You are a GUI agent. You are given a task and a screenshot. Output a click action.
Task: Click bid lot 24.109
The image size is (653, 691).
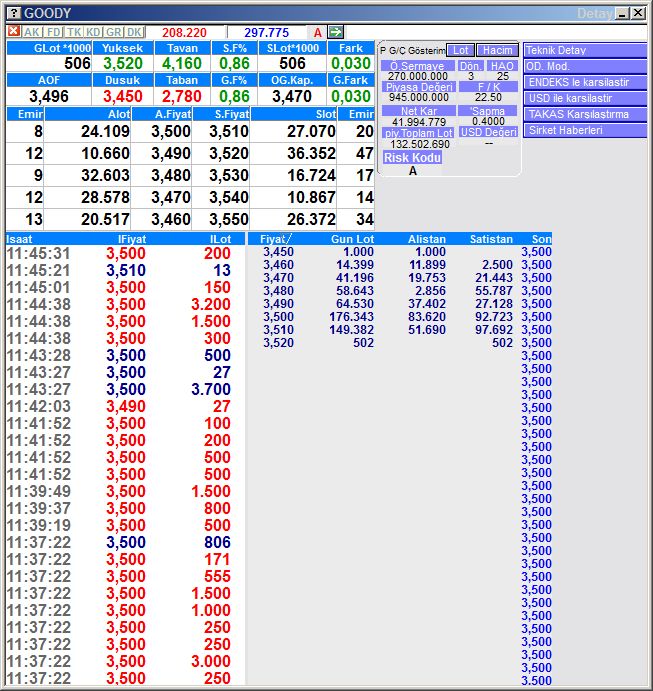pos(105,131)
